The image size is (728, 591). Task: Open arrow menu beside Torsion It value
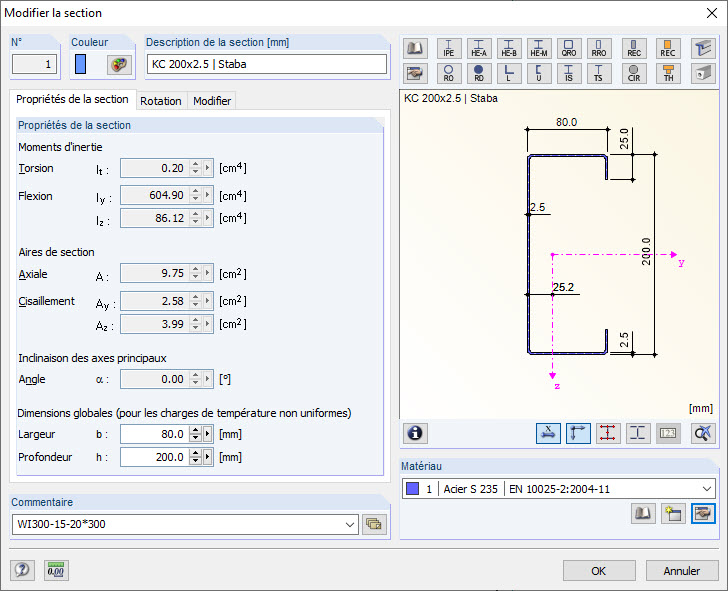(x=208, y=168)
